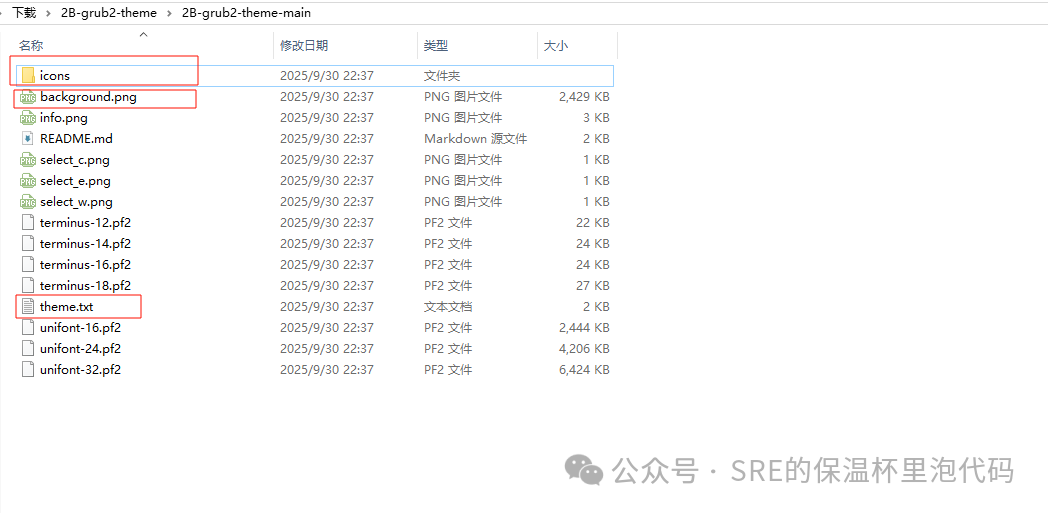Click the select_e.png file icon

tap(27, 181)
